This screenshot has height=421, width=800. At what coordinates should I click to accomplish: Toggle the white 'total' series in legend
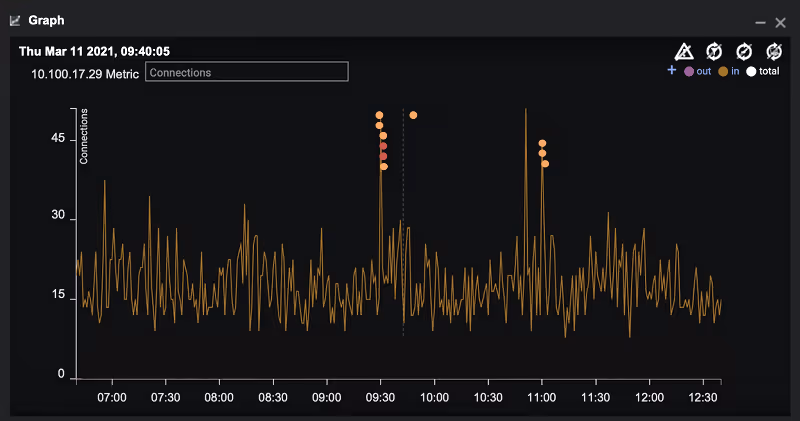click(763, 71)
